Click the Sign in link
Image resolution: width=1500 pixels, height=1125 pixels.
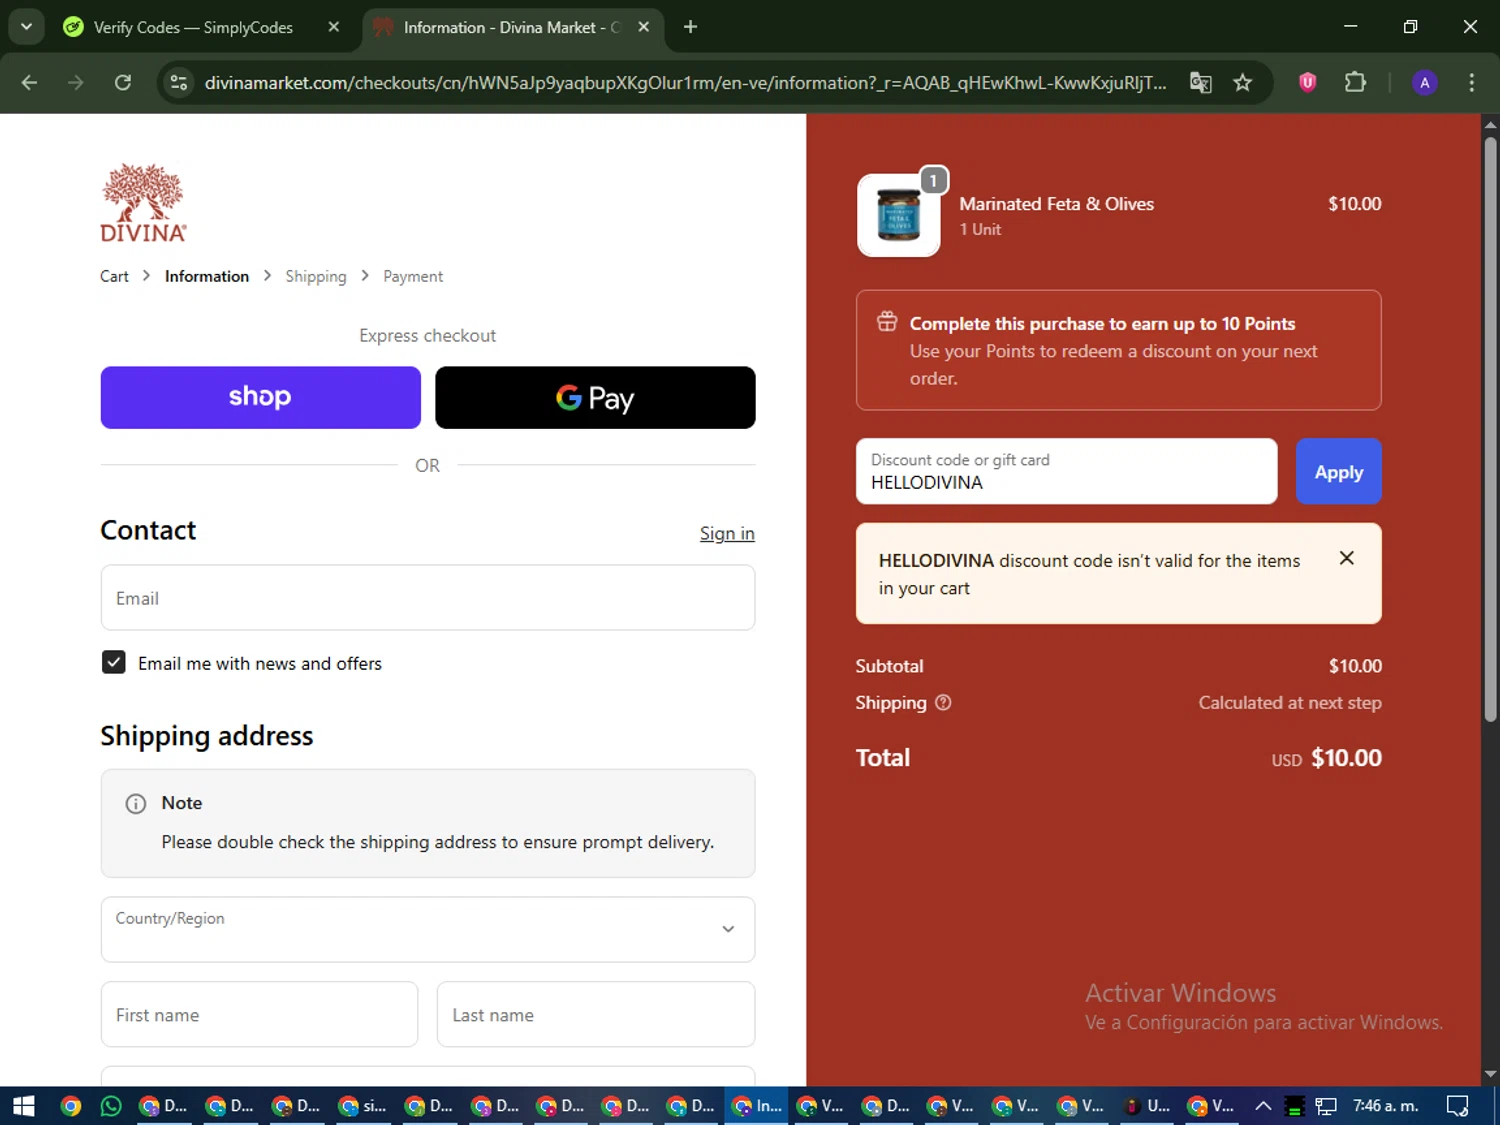tap(727, 533)
